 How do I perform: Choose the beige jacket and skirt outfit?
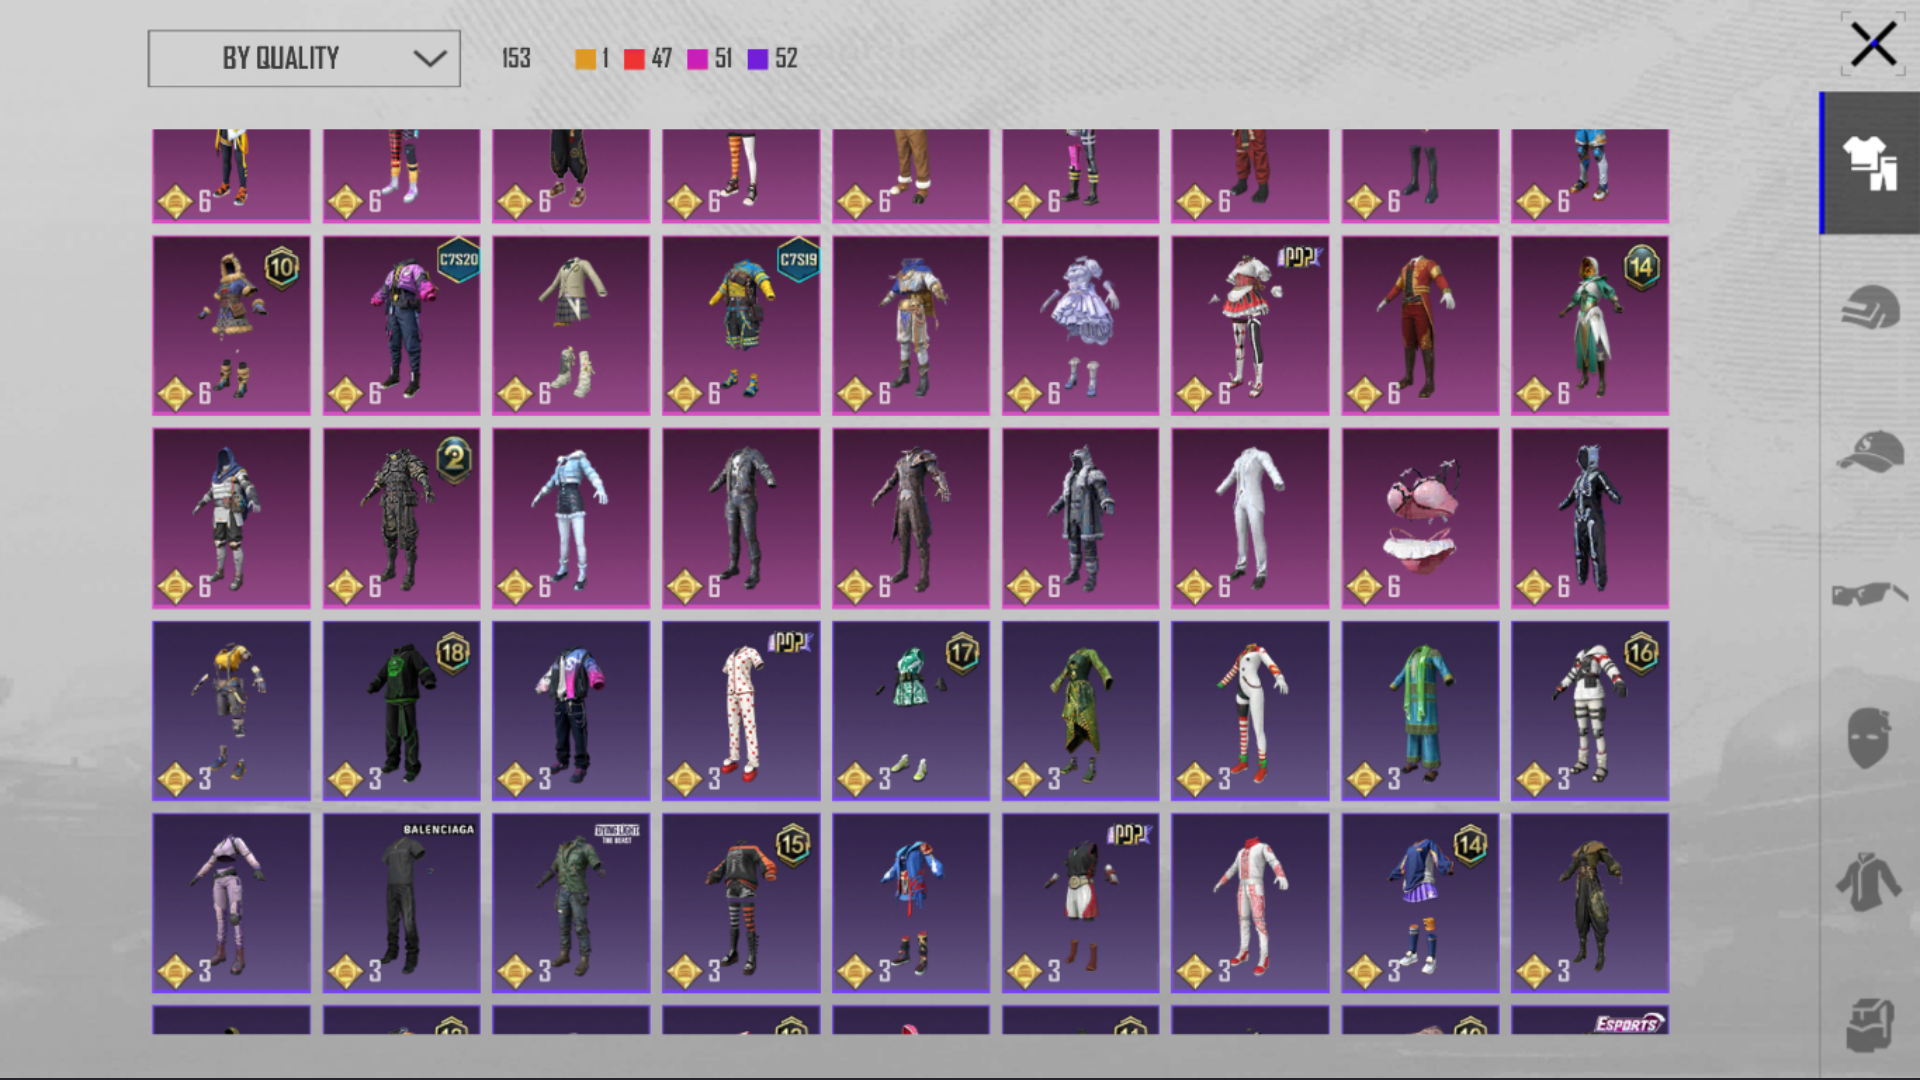(571, 325)
